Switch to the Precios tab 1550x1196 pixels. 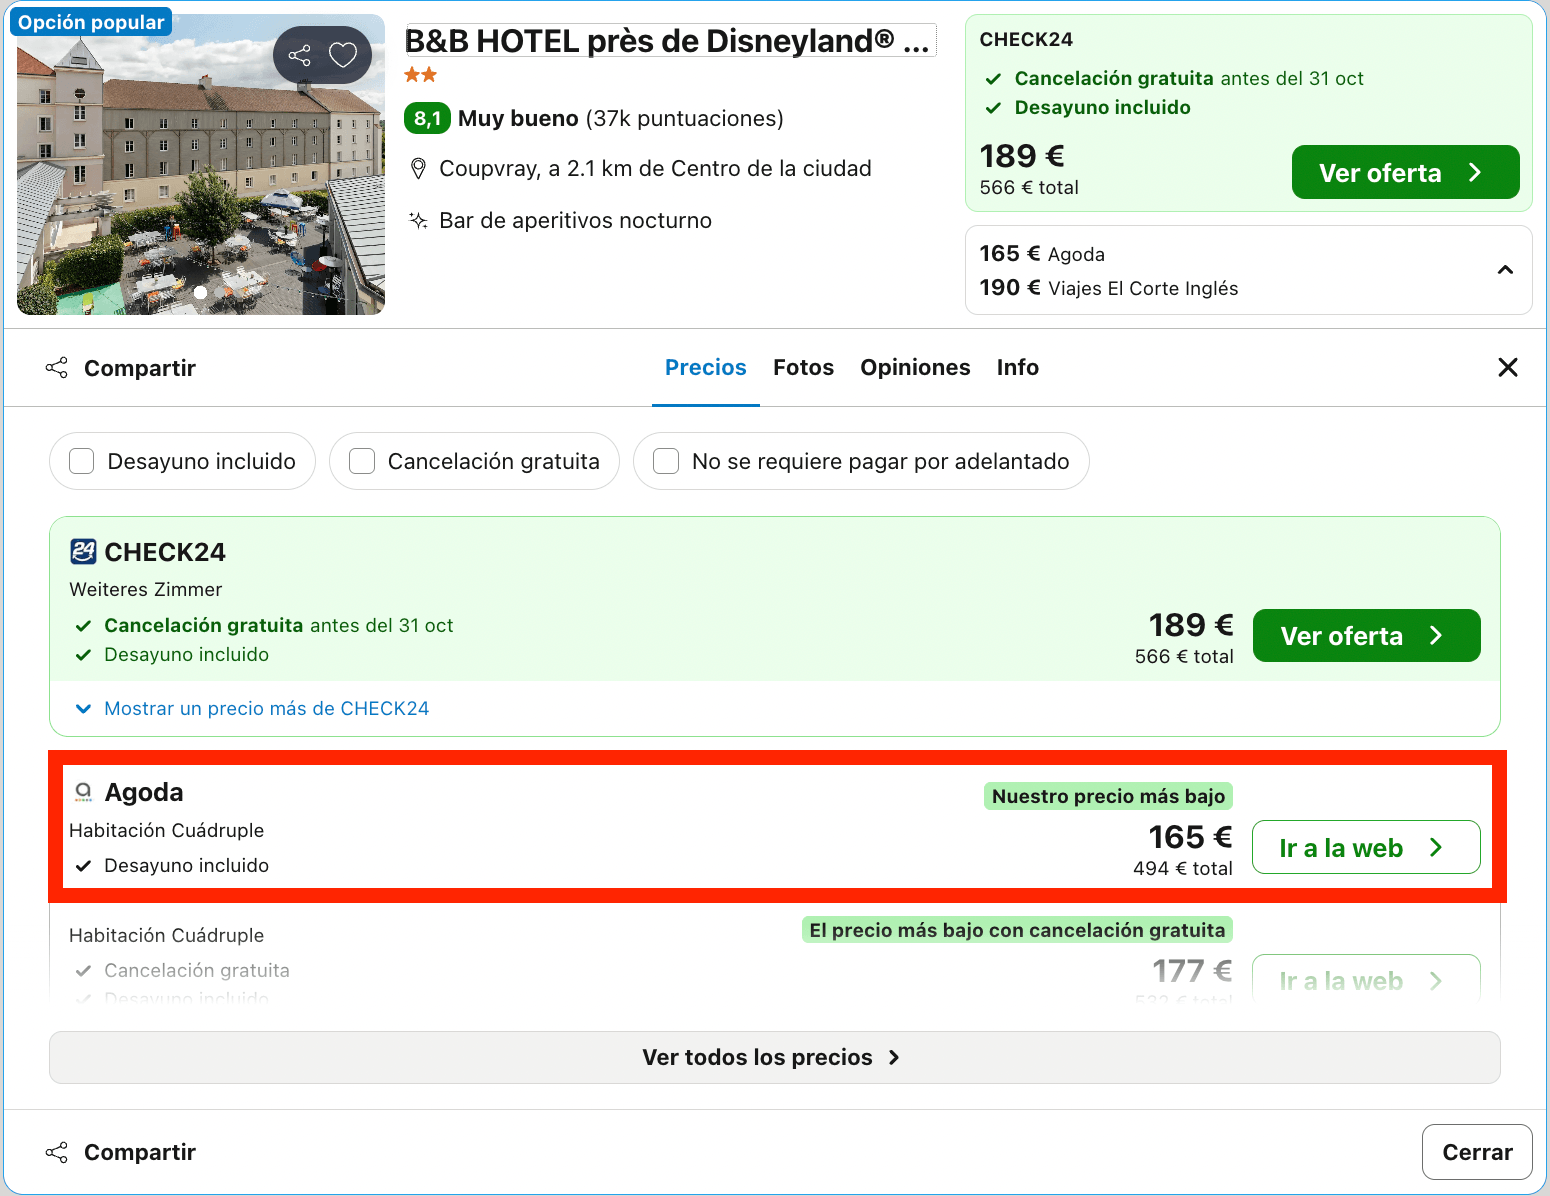click(706, 368)
